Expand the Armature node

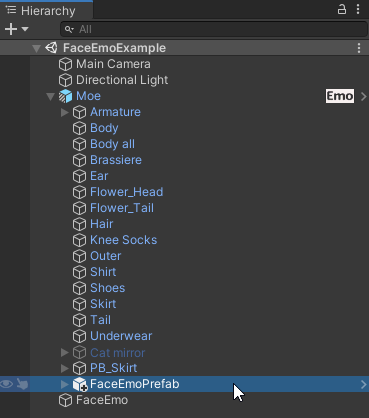65,112
